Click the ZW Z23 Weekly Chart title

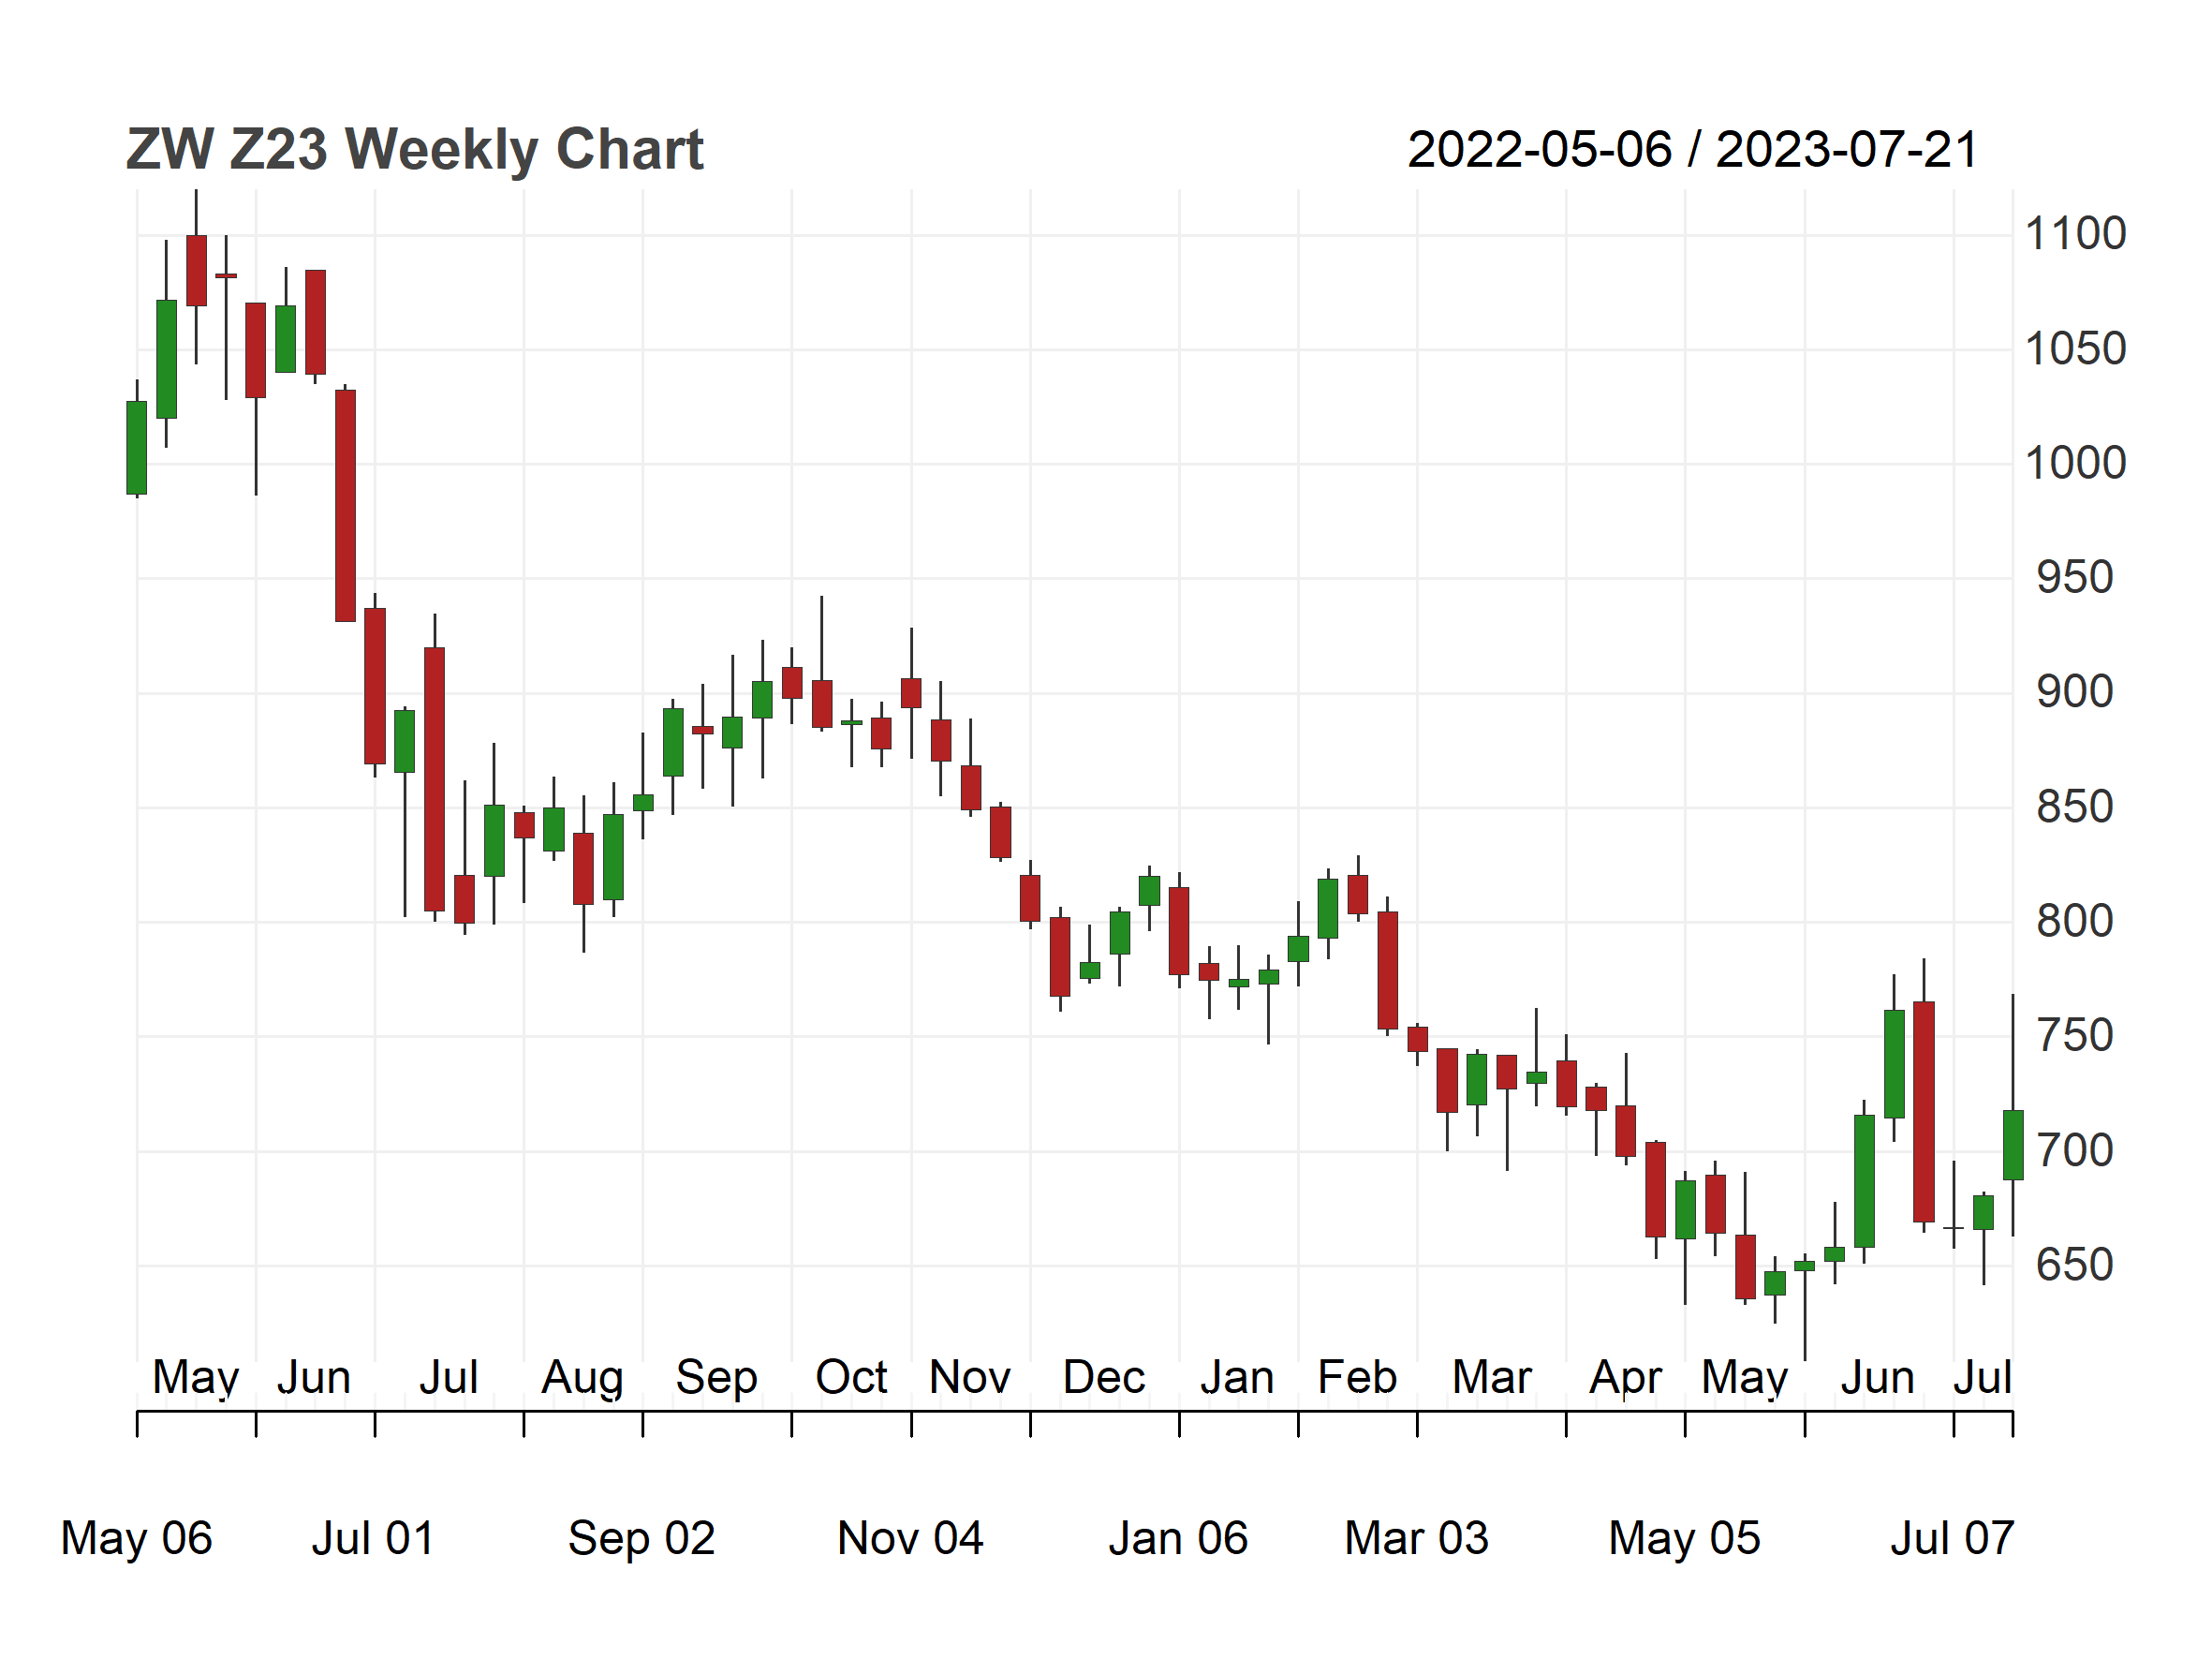415,150
